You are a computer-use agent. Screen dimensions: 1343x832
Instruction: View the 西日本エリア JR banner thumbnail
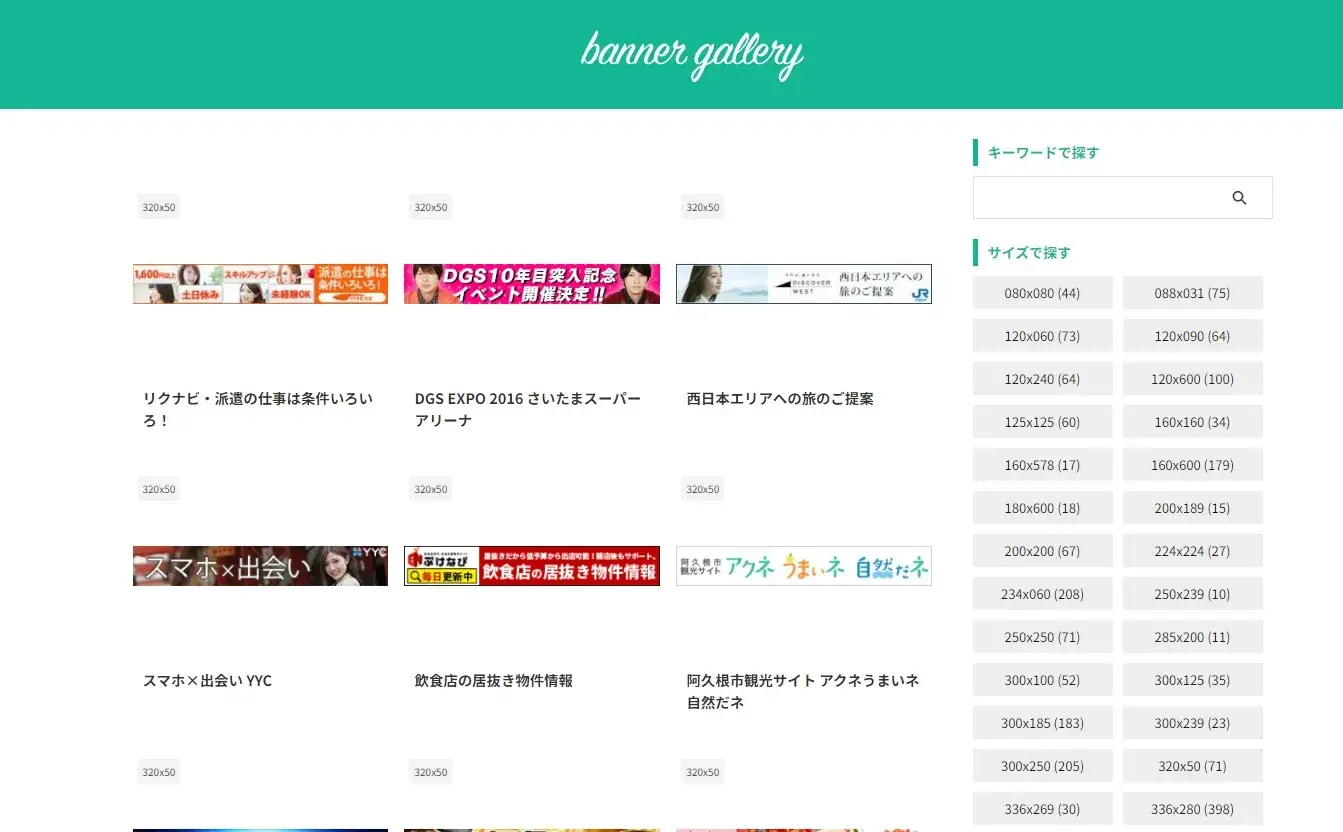pos(803,284)
